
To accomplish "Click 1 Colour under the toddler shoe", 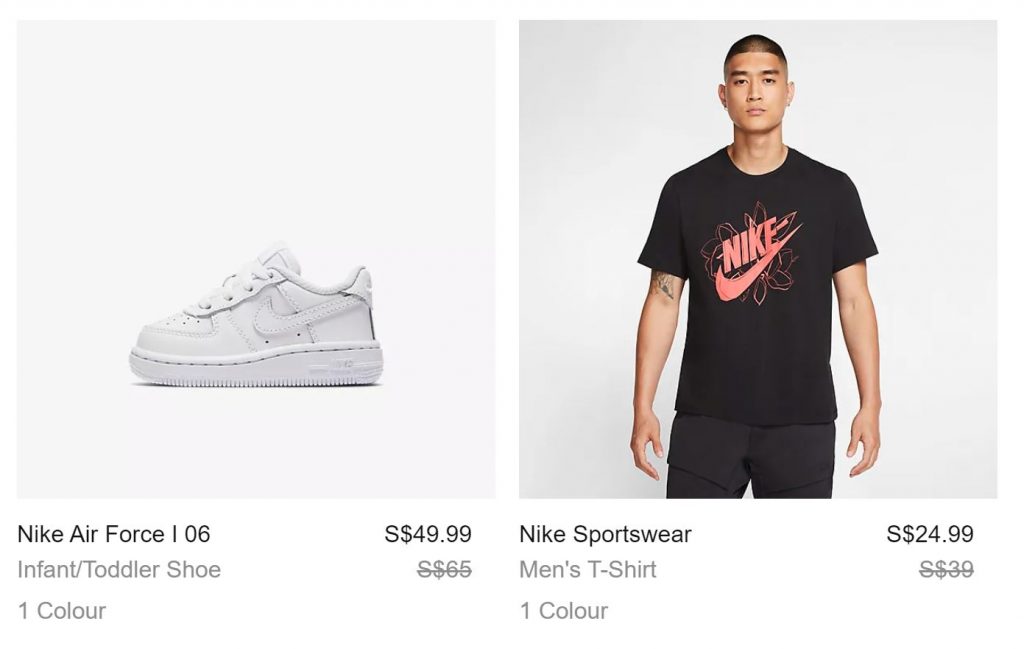I will click(x=61, y=610).
